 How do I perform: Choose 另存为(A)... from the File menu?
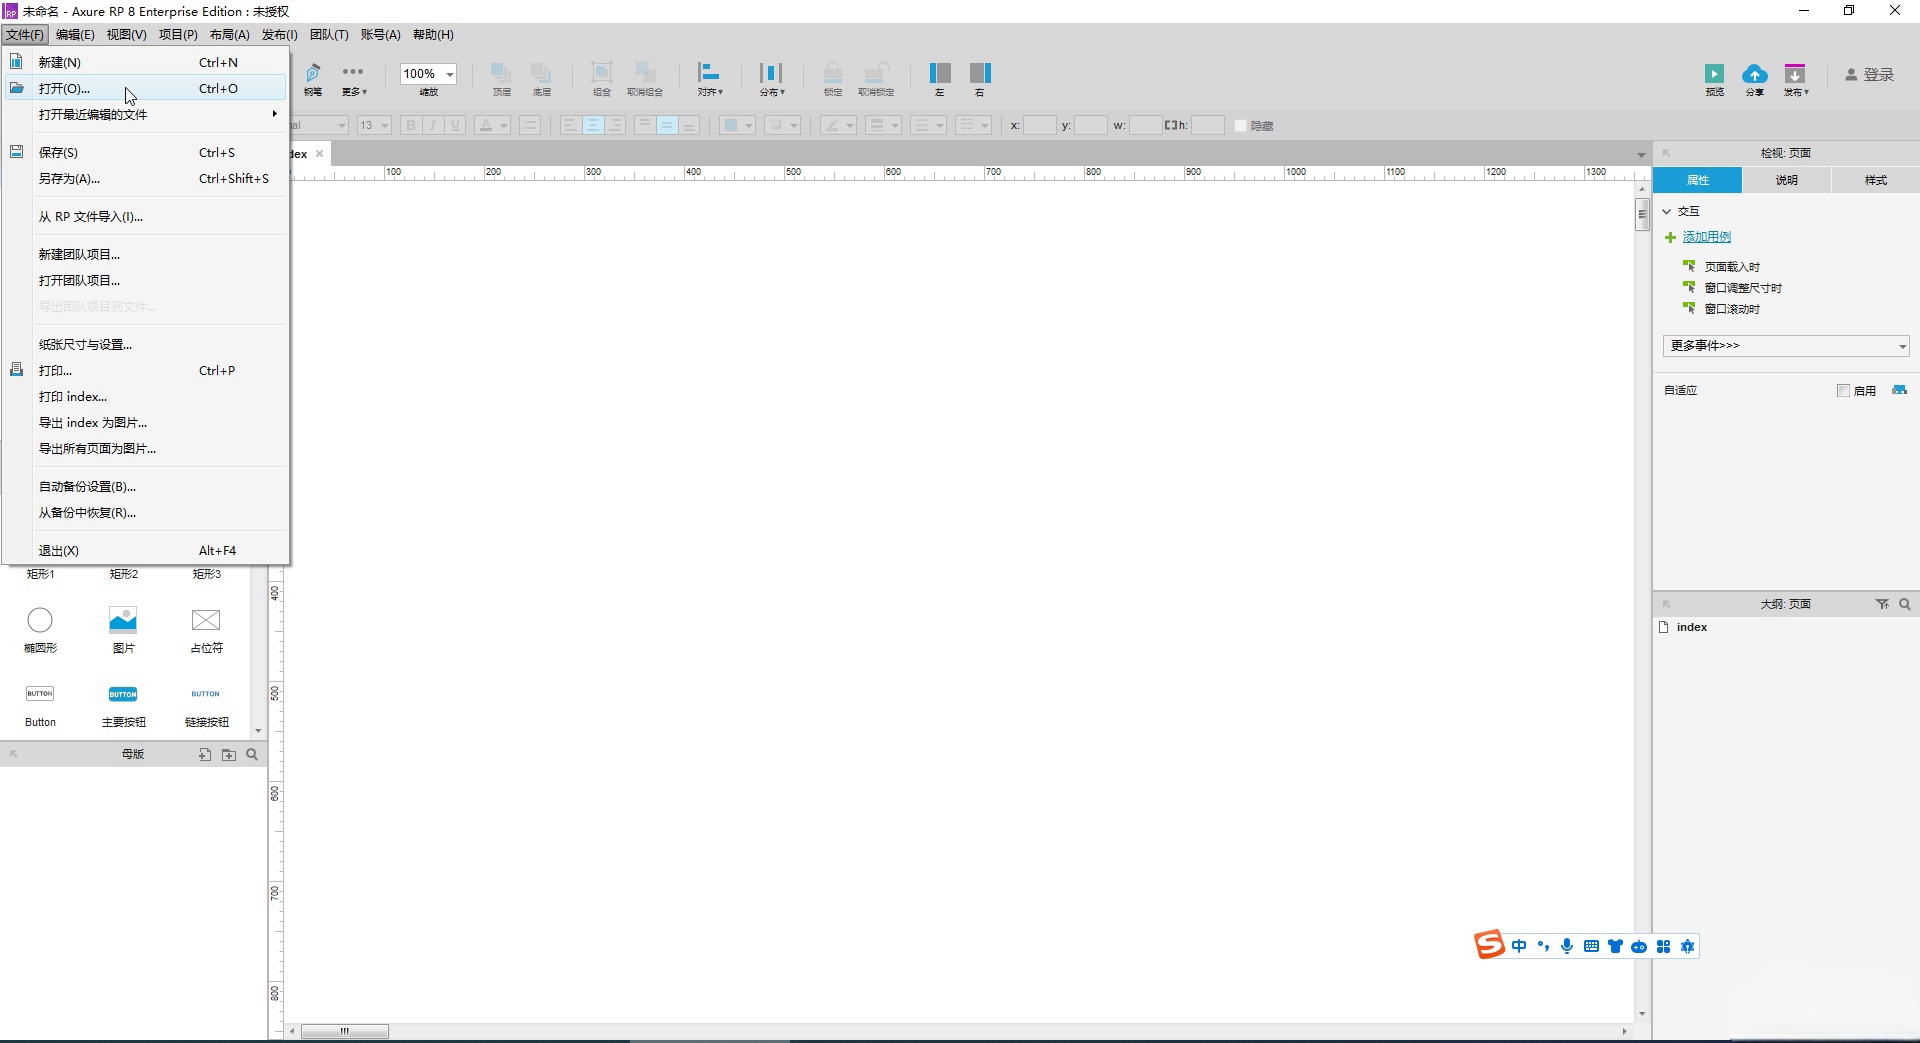(70, 179)
